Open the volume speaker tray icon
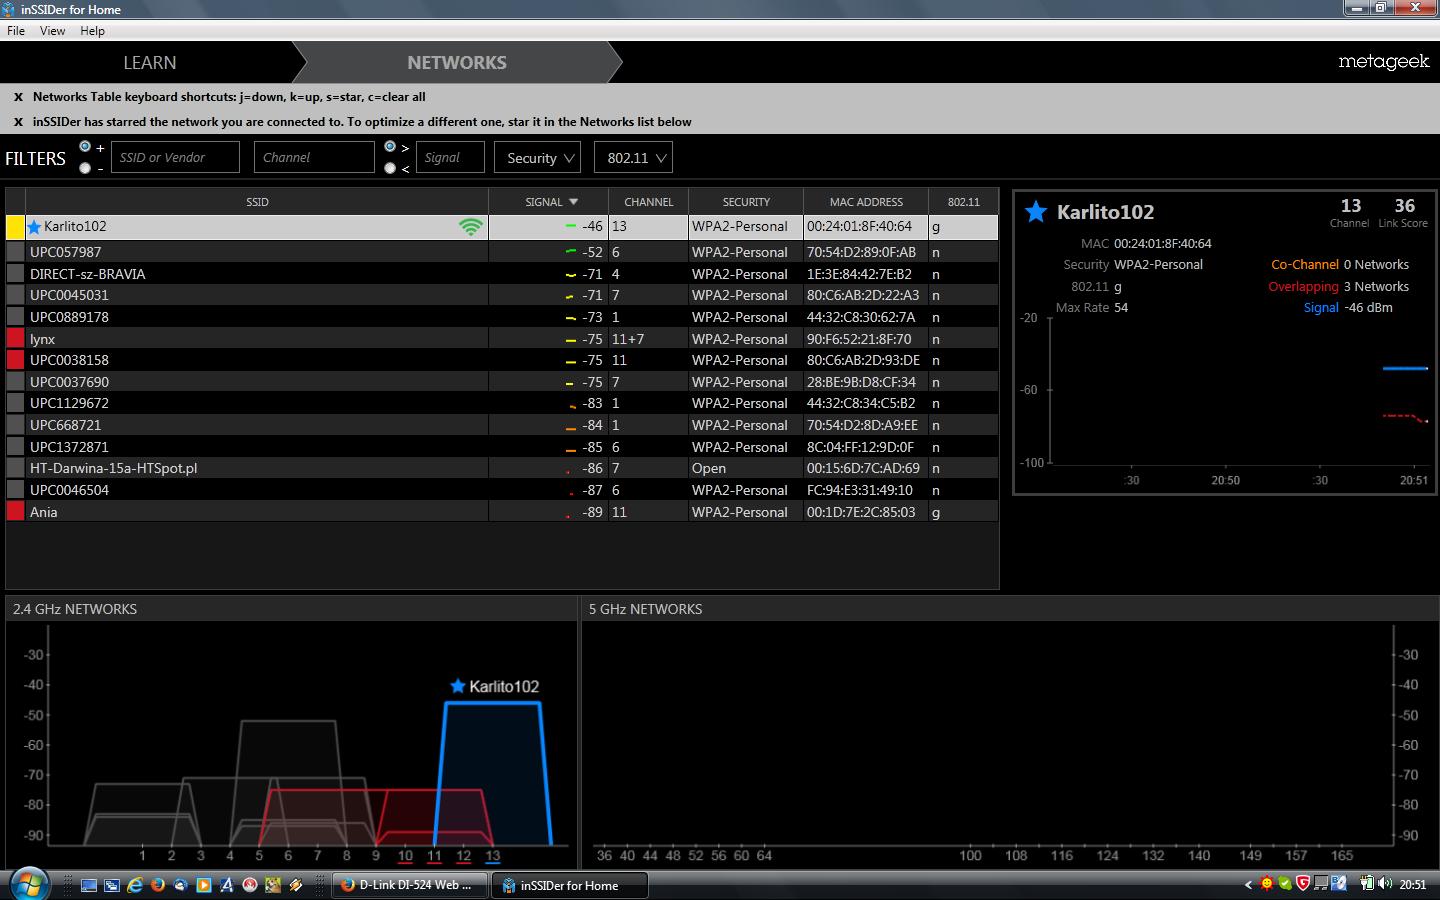 (x=1385, y=884)
